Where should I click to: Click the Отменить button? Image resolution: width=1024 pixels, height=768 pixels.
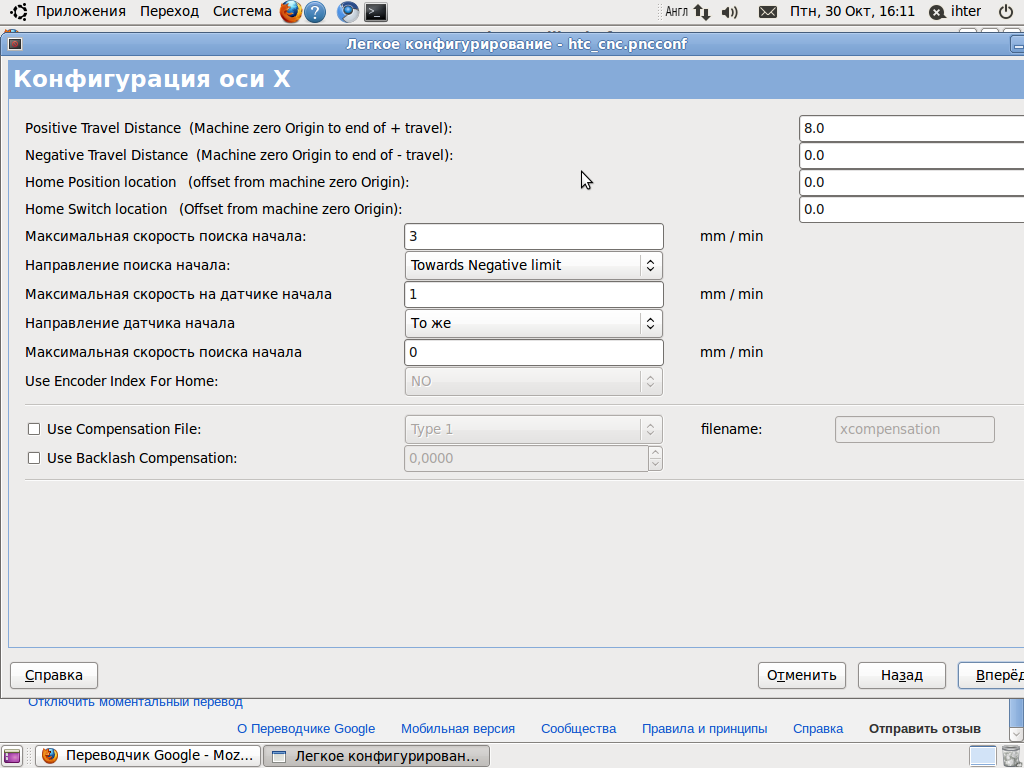click(x=801, y=675)
